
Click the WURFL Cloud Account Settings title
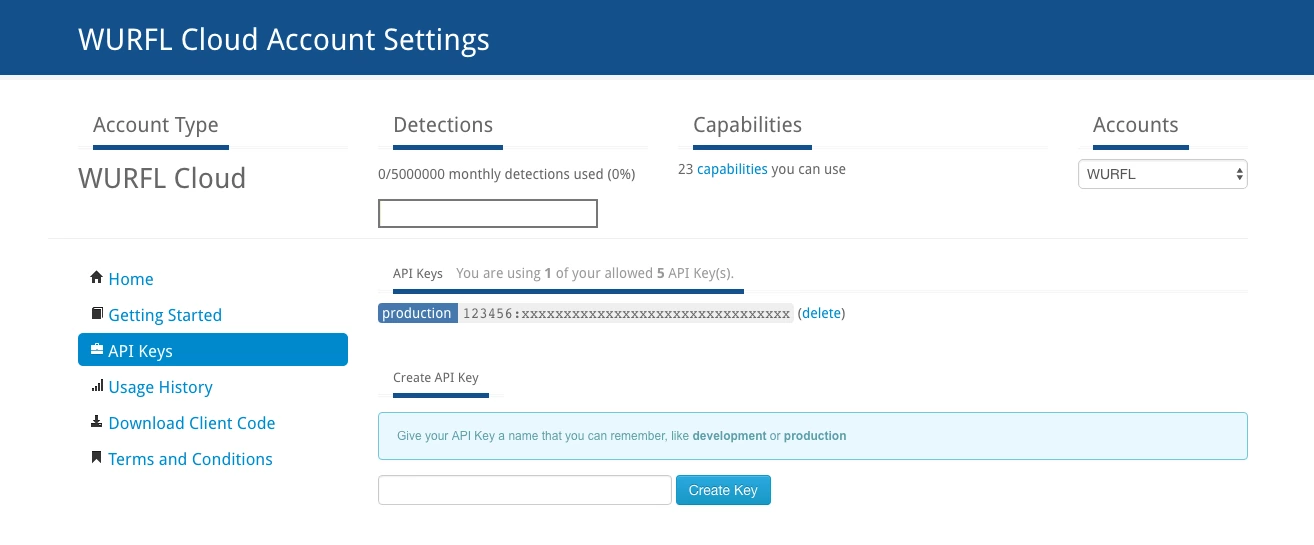click(284, 39)
